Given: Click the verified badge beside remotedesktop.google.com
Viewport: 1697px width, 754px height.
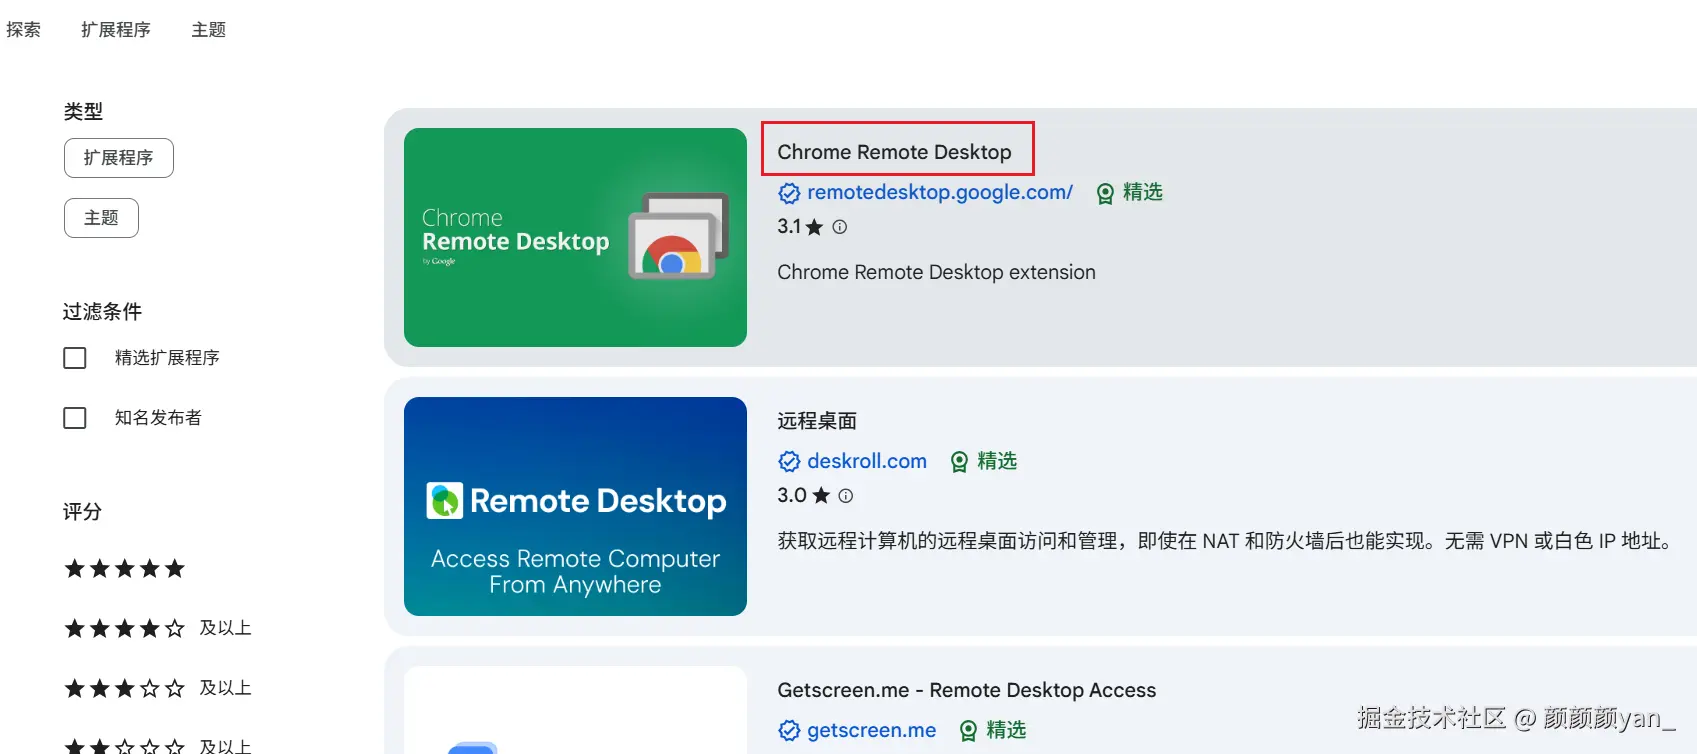Looking at the screenshot, I should coord(789,193).
